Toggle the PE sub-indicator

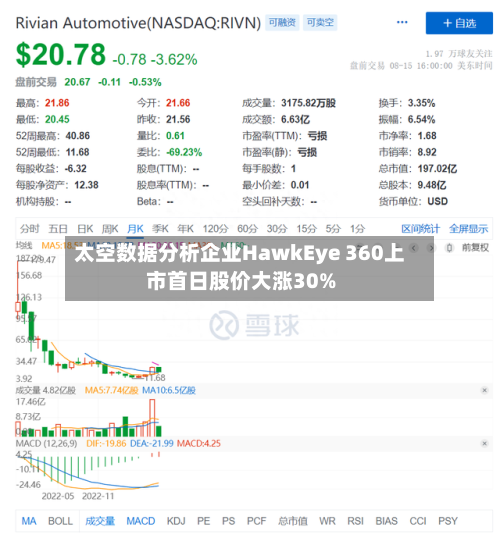point(204,521)
